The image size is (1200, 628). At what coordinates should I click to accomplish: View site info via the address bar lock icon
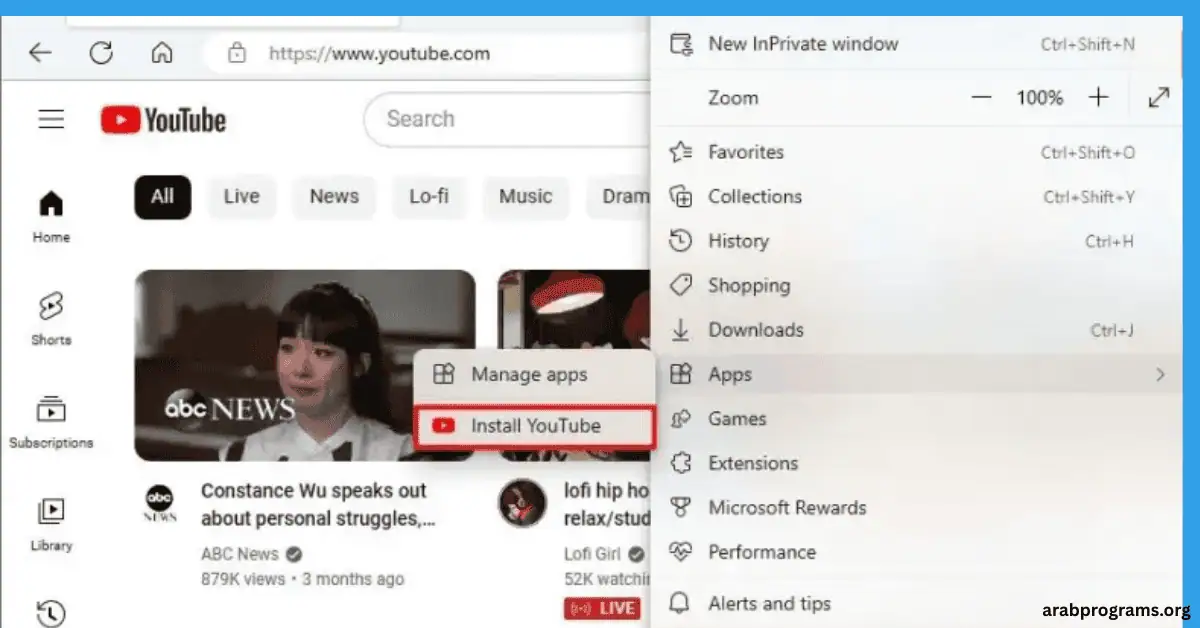pos(237,53)
